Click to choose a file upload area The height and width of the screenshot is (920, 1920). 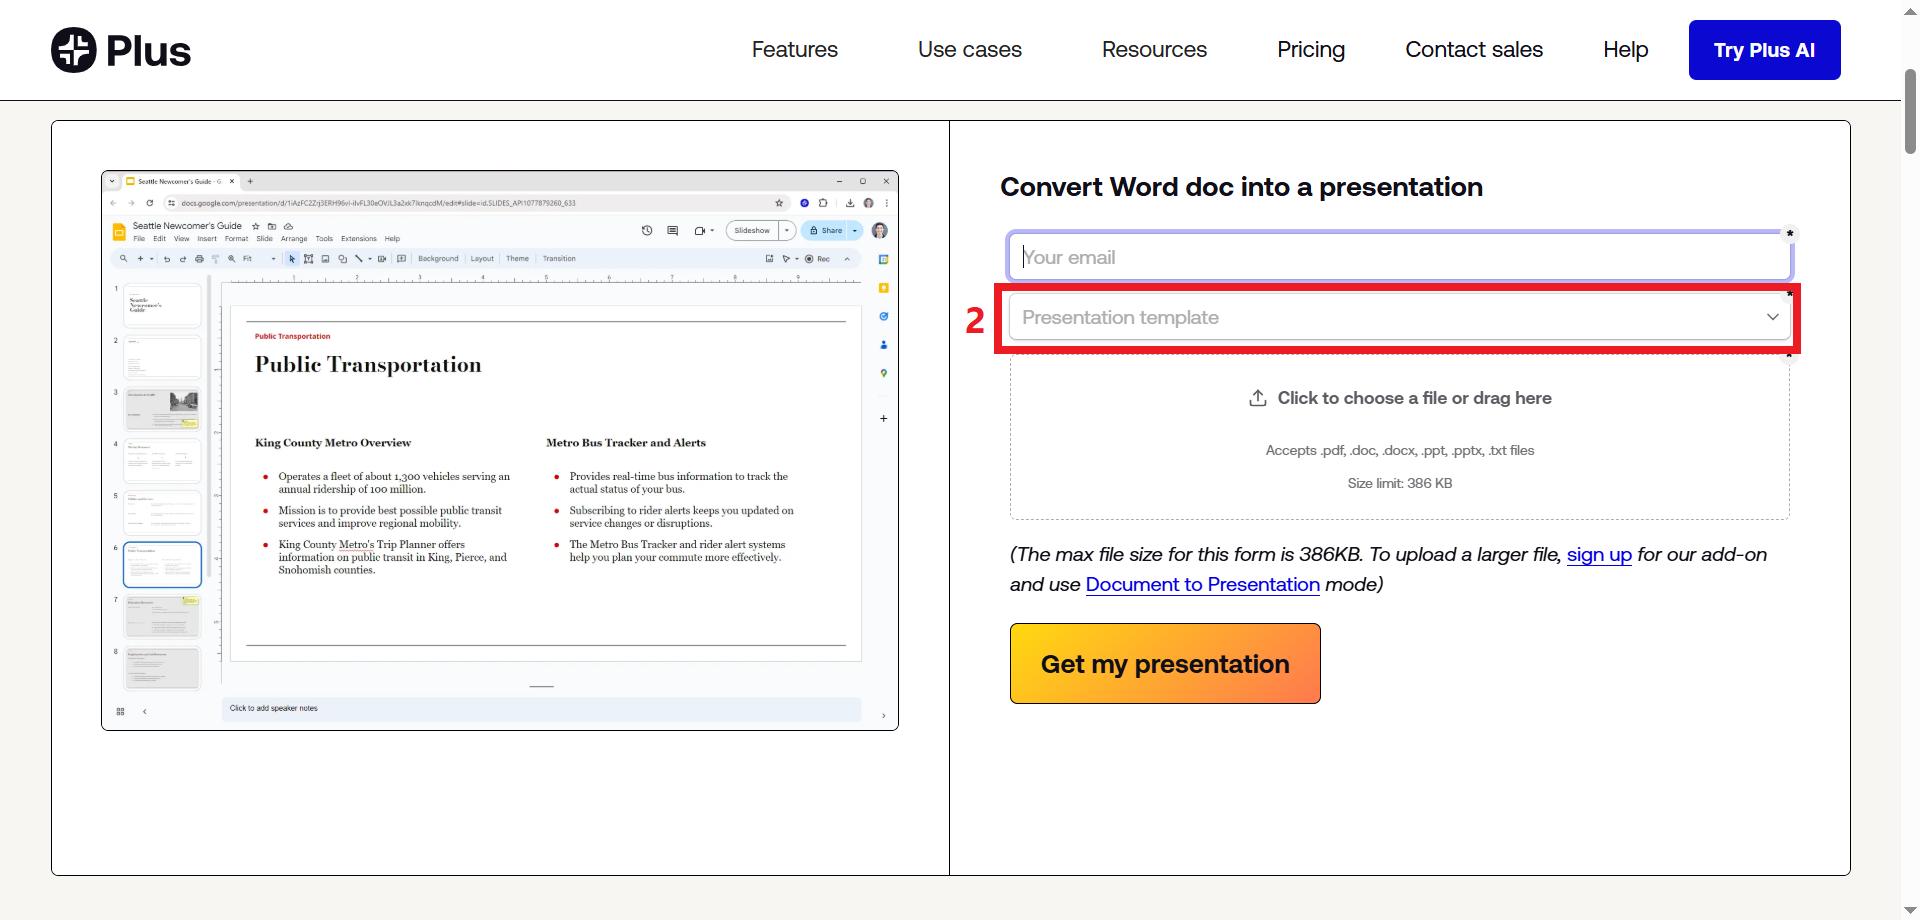[x=1399, y=438]
